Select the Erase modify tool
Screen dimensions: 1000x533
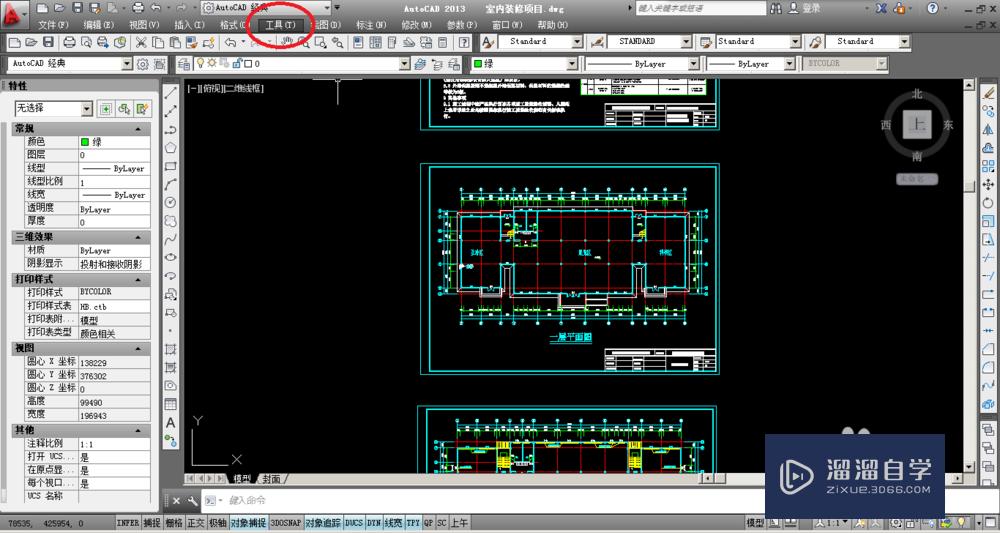[988, 92]
